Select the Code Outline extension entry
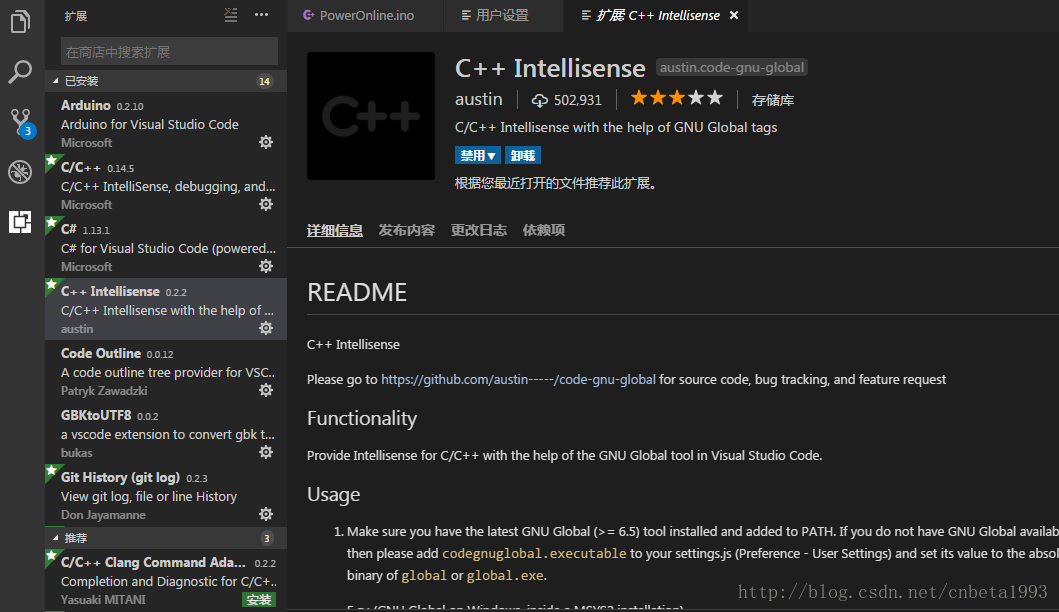 (166, 372)
